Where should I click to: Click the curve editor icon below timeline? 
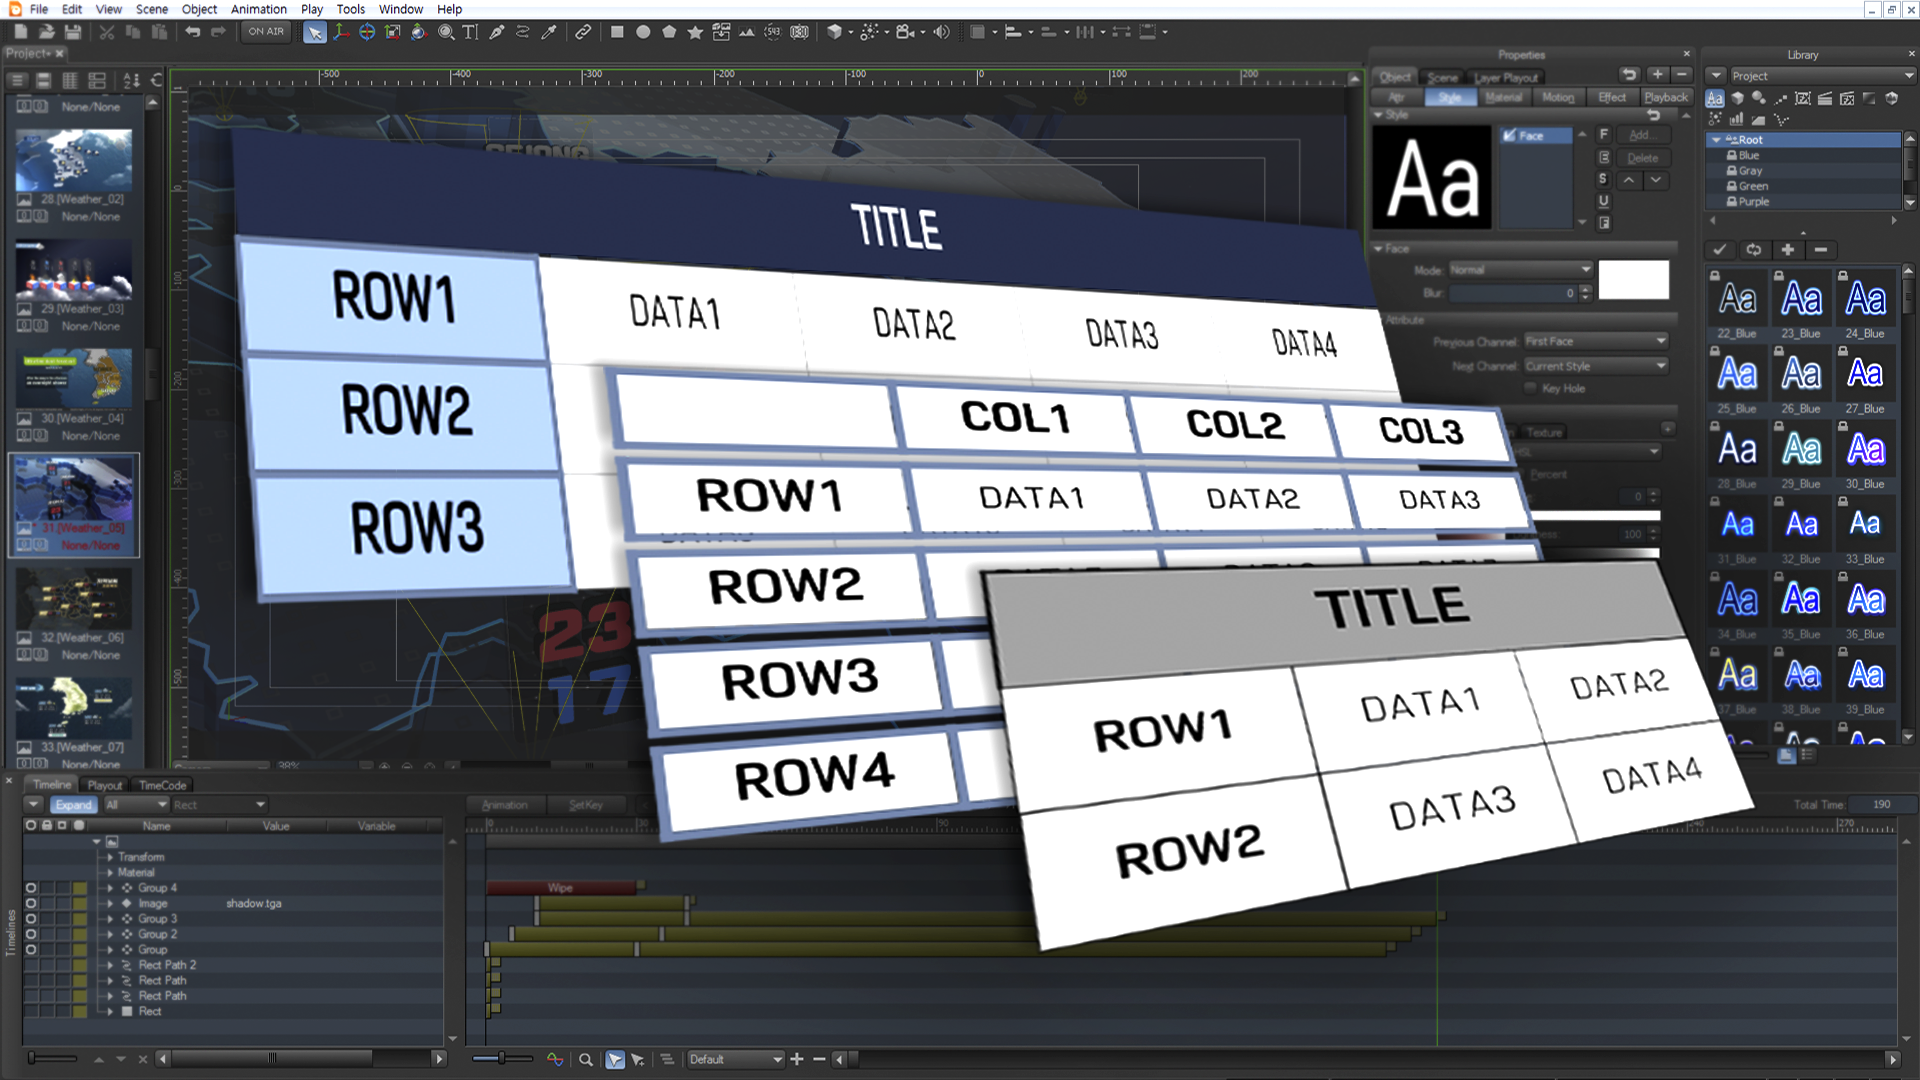(555, 1059)
